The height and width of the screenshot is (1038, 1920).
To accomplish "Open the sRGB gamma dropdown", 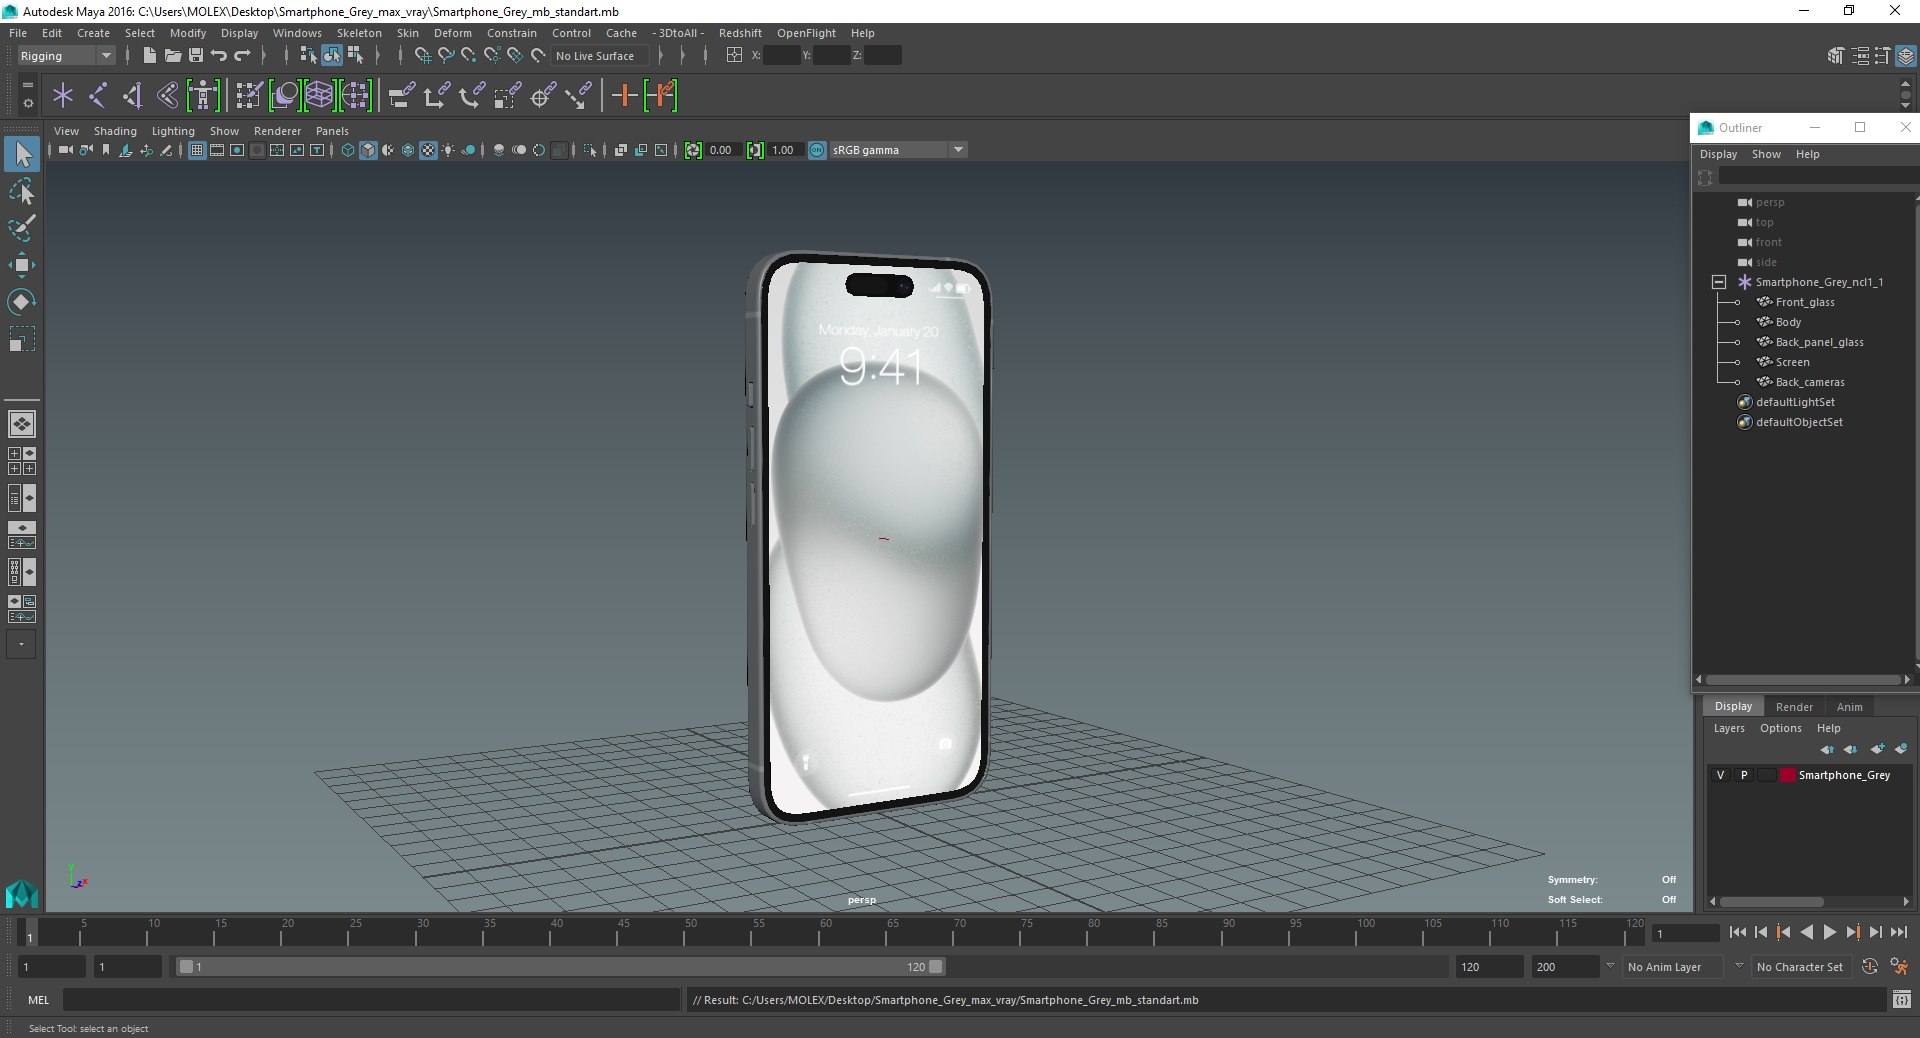I will 899,150.
